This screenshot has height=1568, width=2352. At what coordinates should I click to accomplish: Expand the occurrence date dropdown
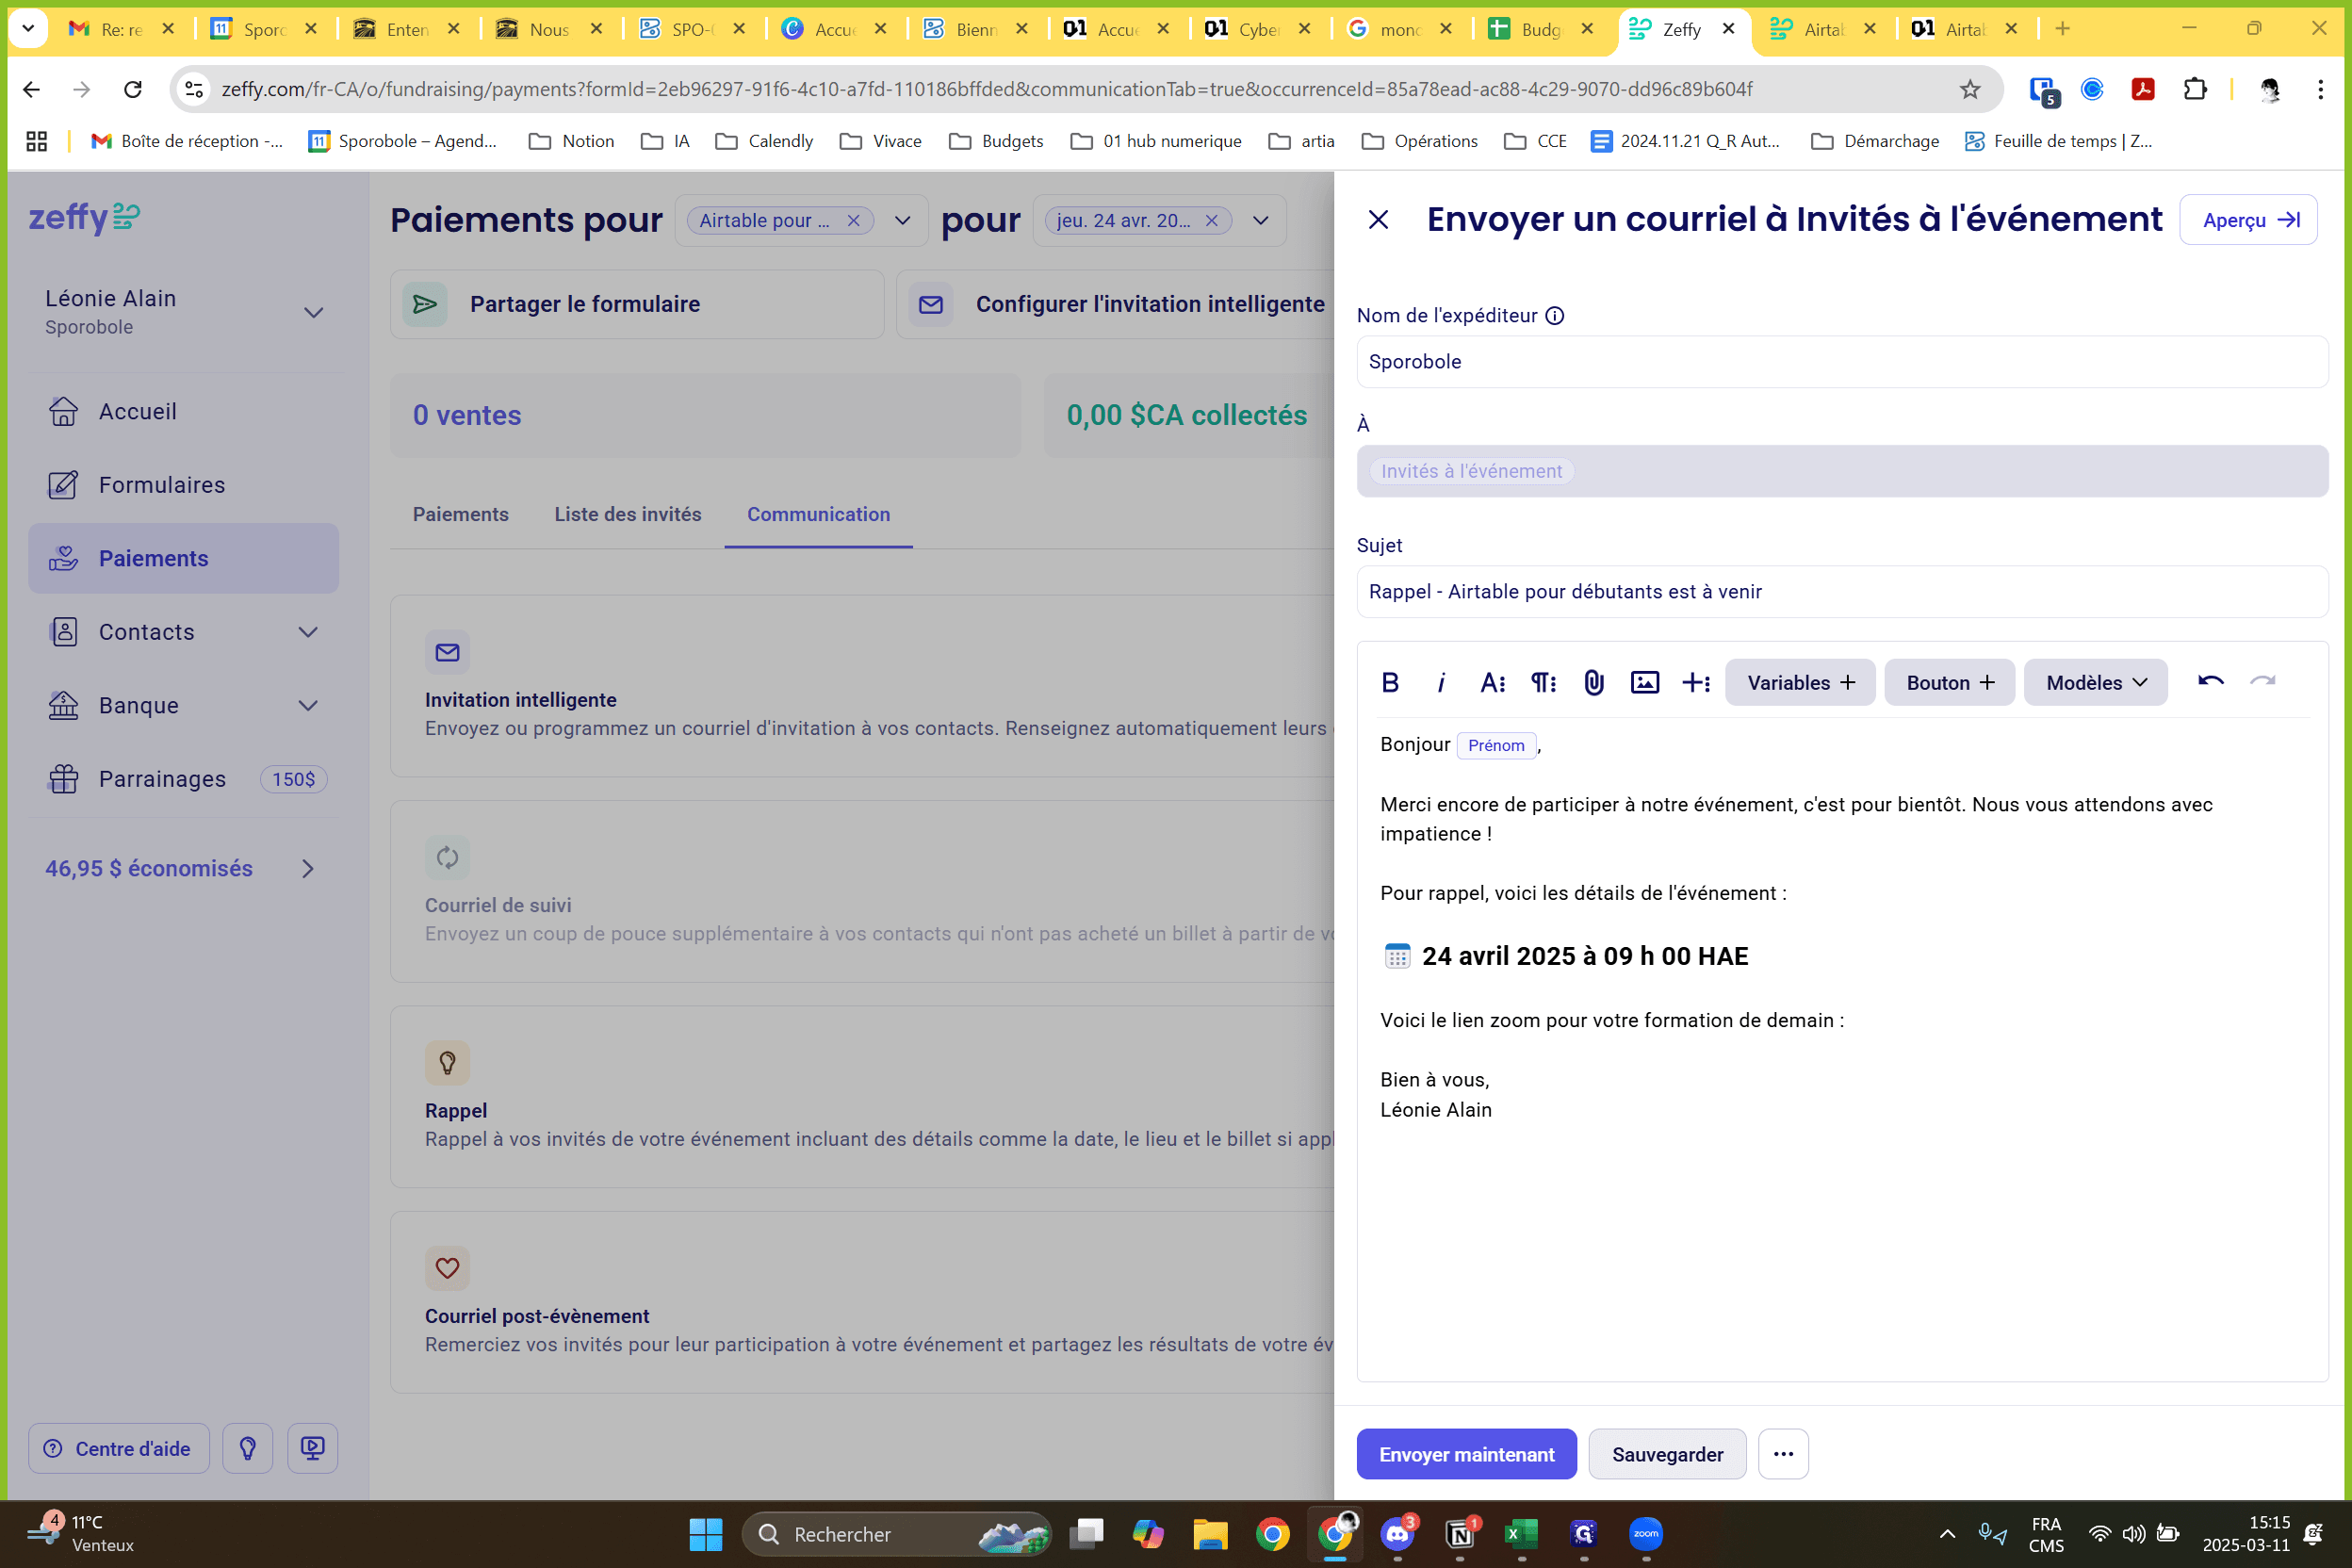(1260, 220)
